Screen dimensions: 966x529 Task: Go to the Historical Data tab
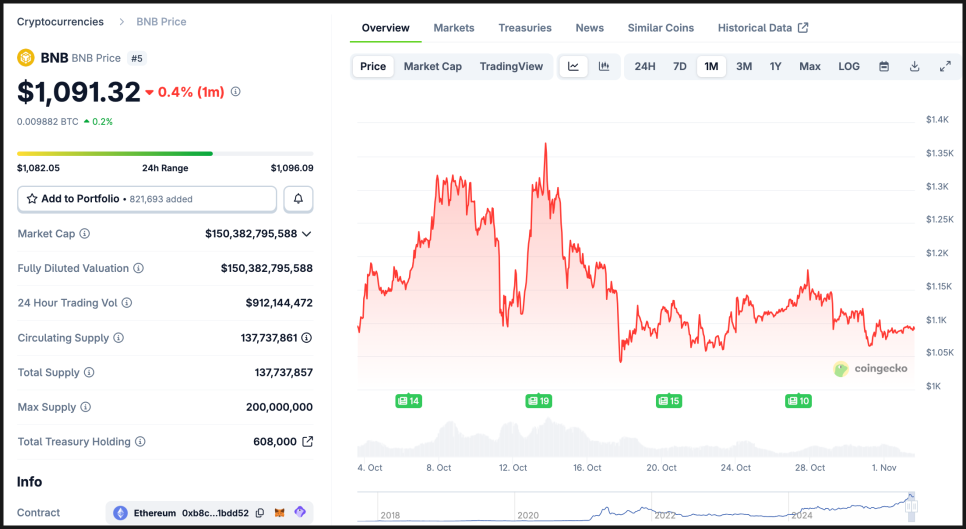click(762, 28)
